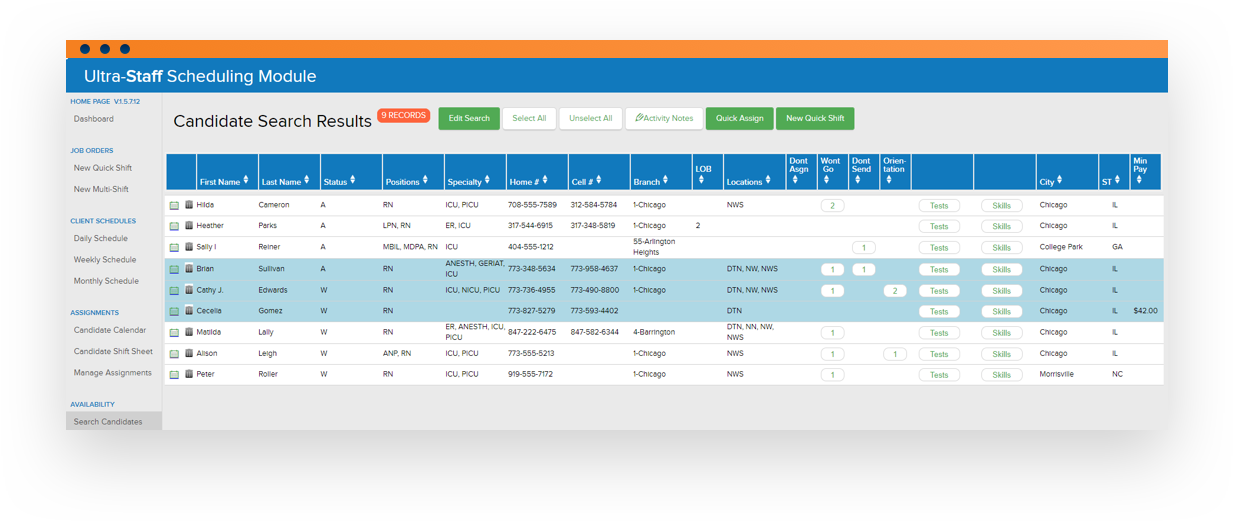Sort by Status using its arrows
The image size is (1234, 522).
tap(353, 181)
